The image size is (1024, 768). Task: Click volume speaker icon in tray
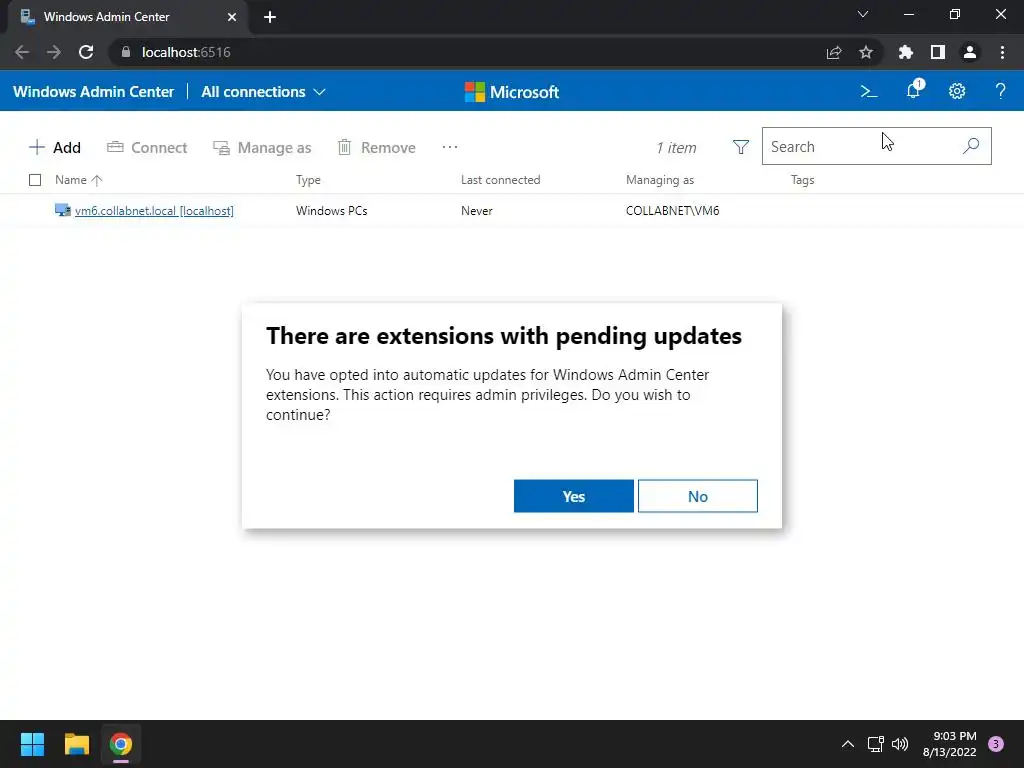click(900, 744)
